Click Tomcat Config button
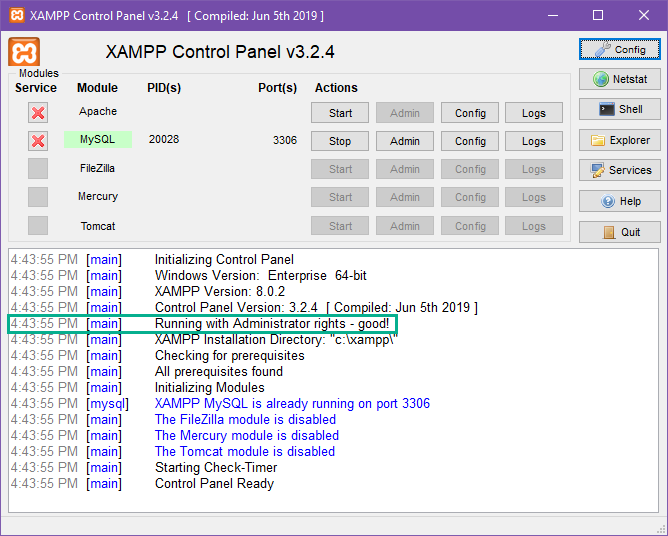The width and height of the screenshot is (668, 536). point(470,226)
